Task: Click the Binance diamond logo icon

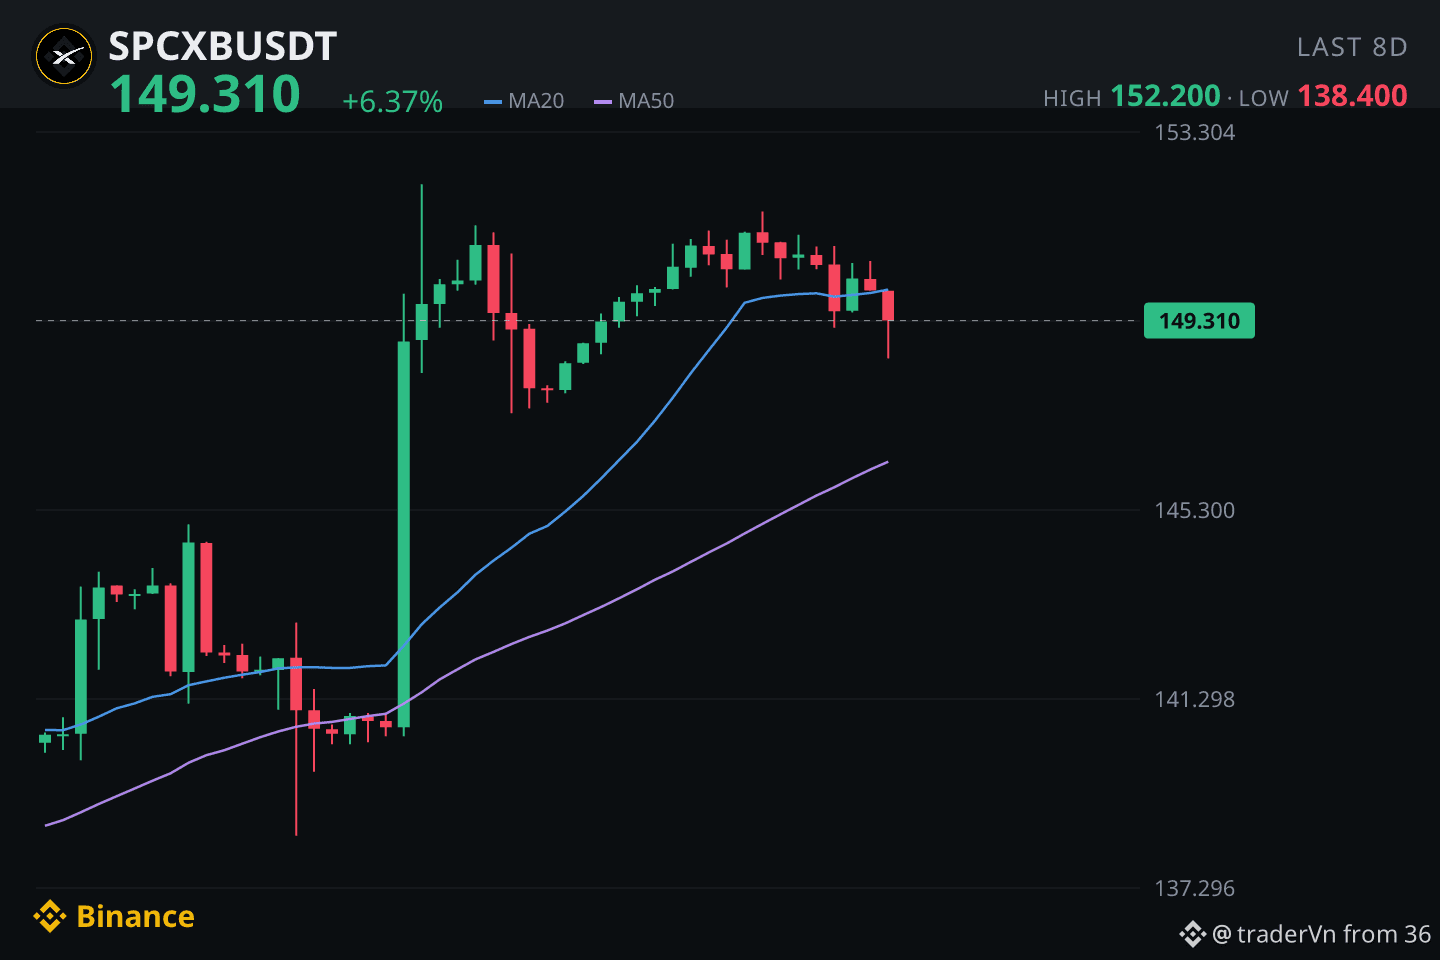Action: pyautogui.click(x=50, y=916)
